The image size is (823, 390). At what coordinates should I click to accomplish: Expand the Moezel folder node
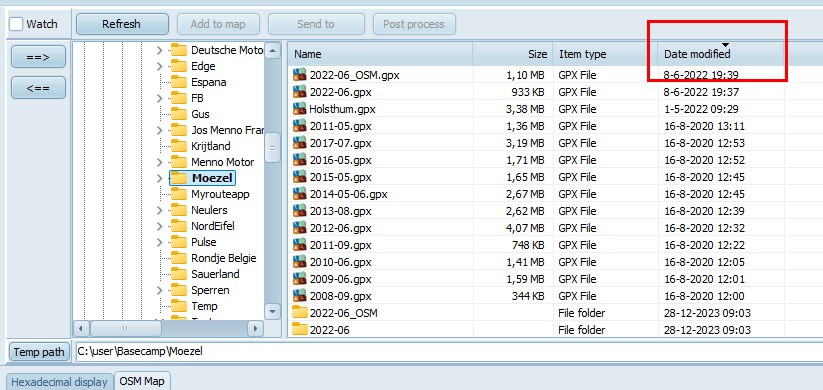click(x=160, y=178)
